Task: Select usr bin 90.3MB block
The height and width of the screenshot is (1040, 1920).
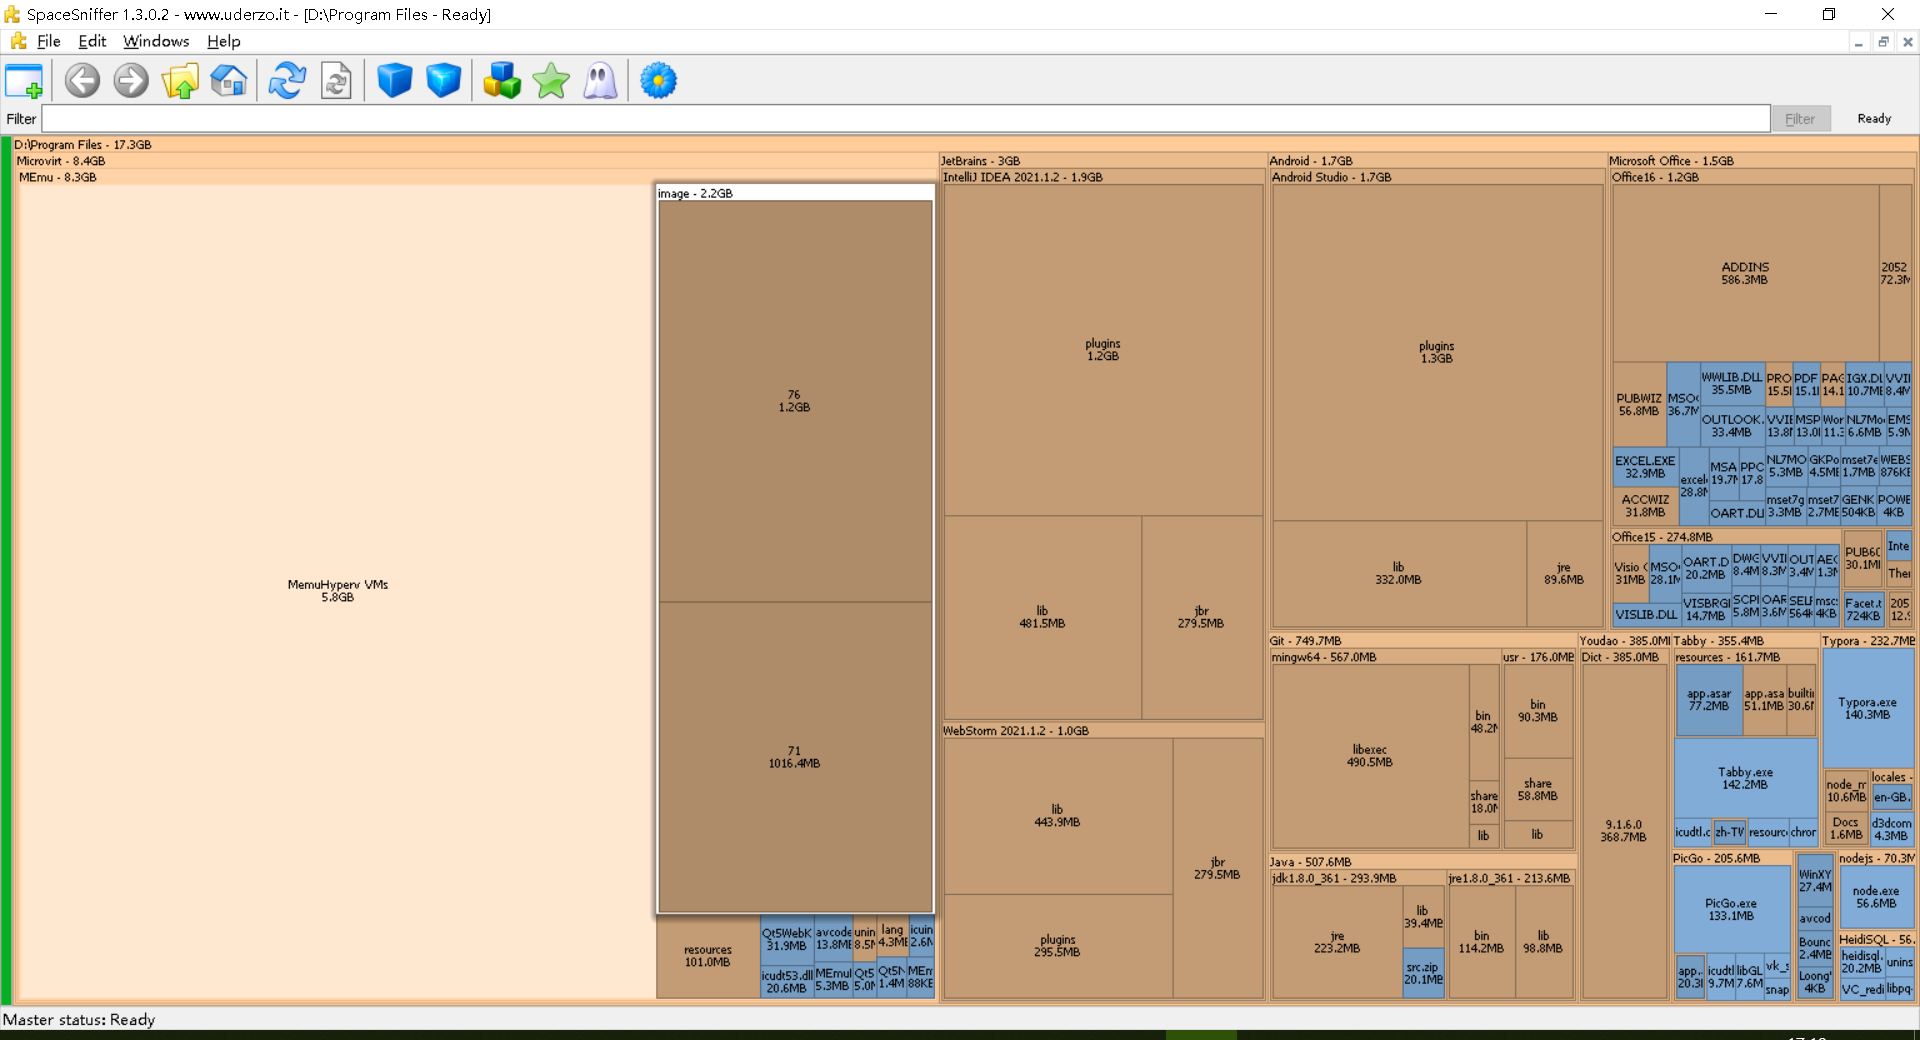Action: click(1538, 711)
